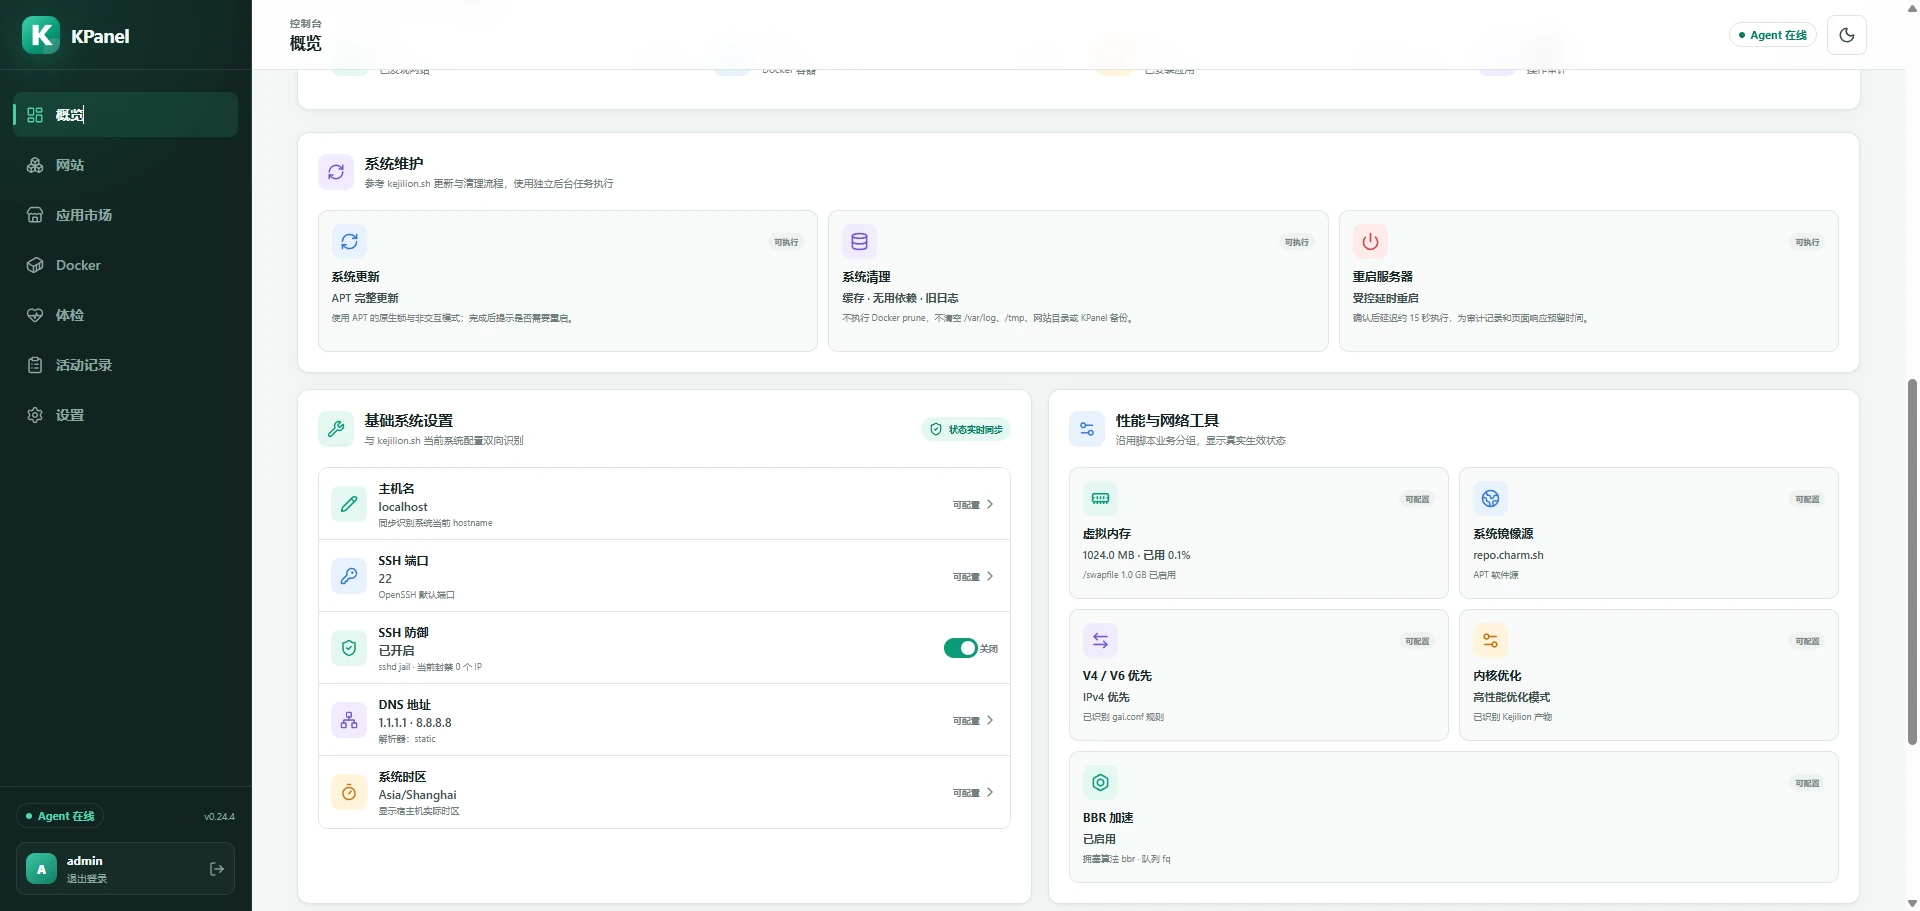Image resolution: width=1920 pixels, height=911 pixels.
Task: Open the 网站 sidebar menu item
Action: coord(126,165)
